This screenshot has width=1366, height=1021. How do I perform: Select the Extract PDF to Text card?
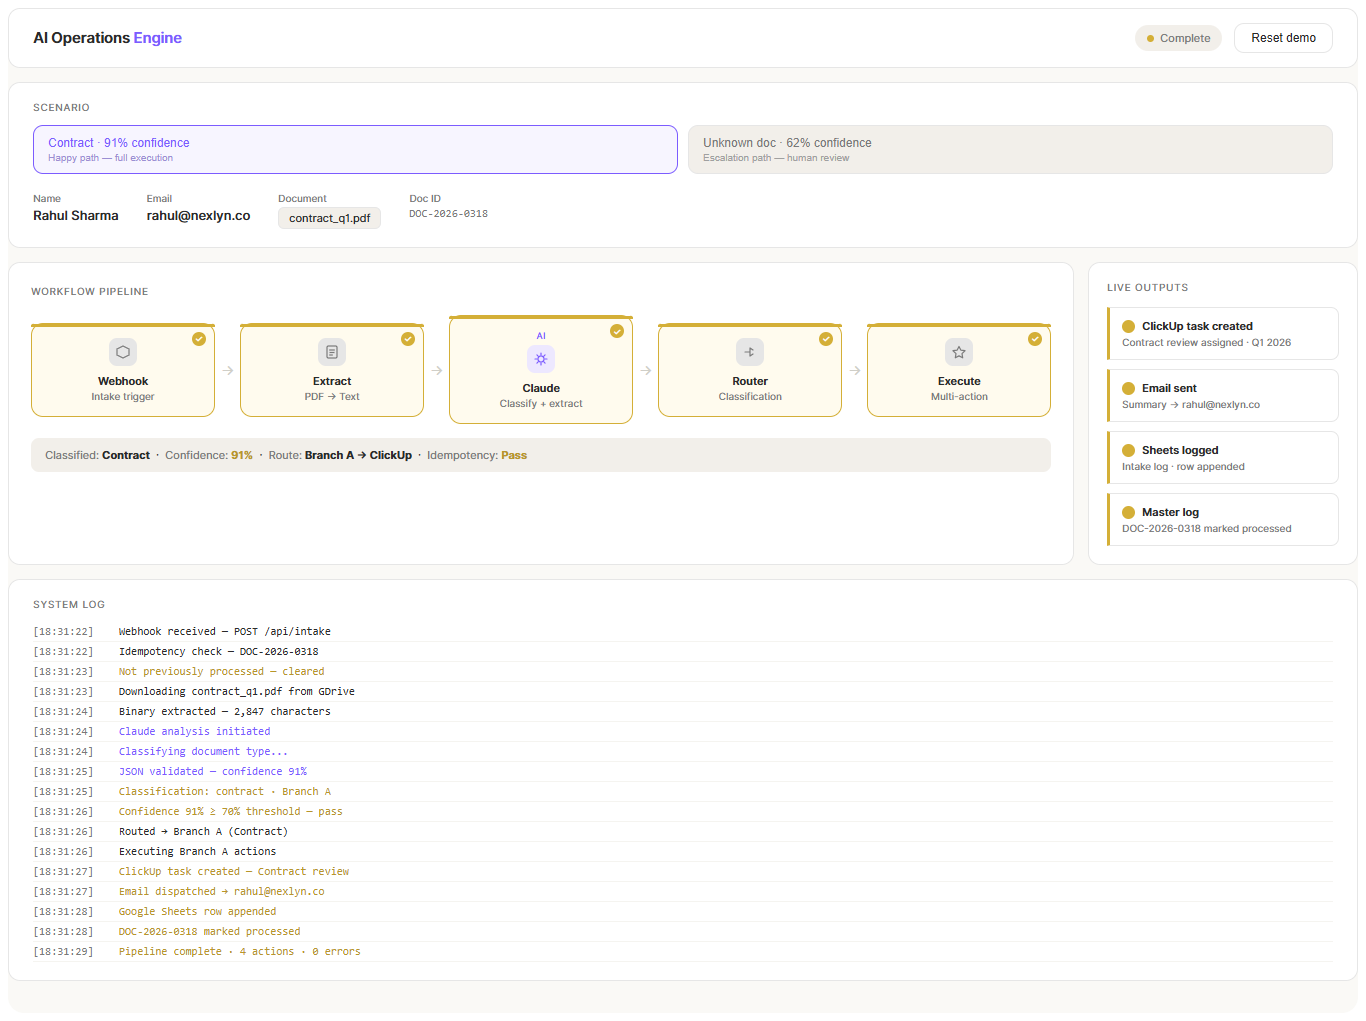(332, 370)
